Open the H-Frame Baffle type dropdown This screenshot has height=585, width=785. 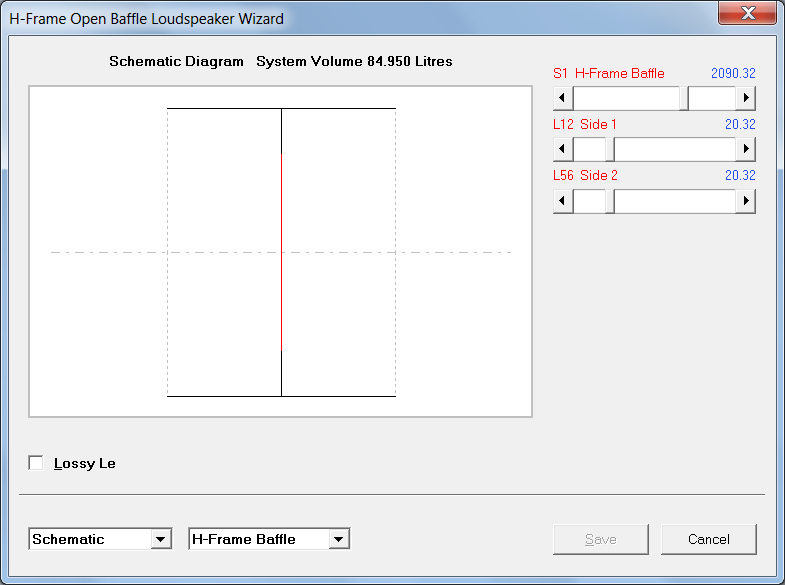coord(339,539)
